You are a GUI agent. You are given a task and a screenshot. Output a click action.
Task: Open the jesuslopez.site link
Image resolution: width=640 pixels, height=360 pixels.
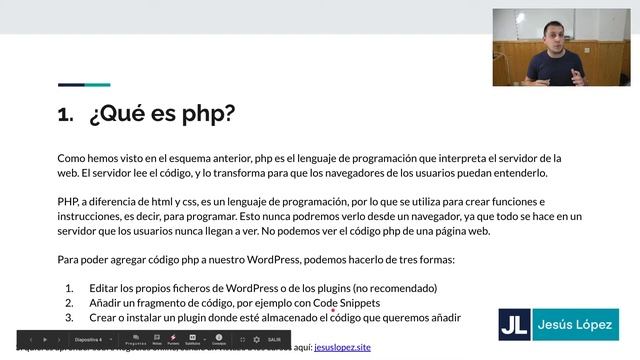click(x=342, y=347)
